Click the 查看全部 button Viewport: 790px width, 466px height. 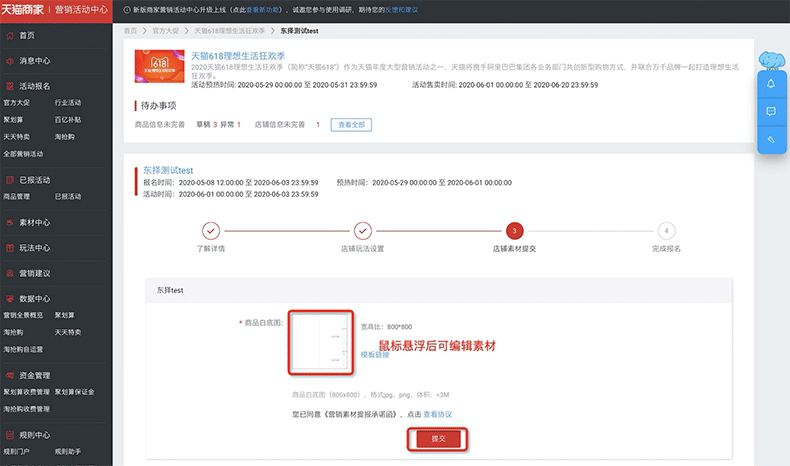coord(353,125)
